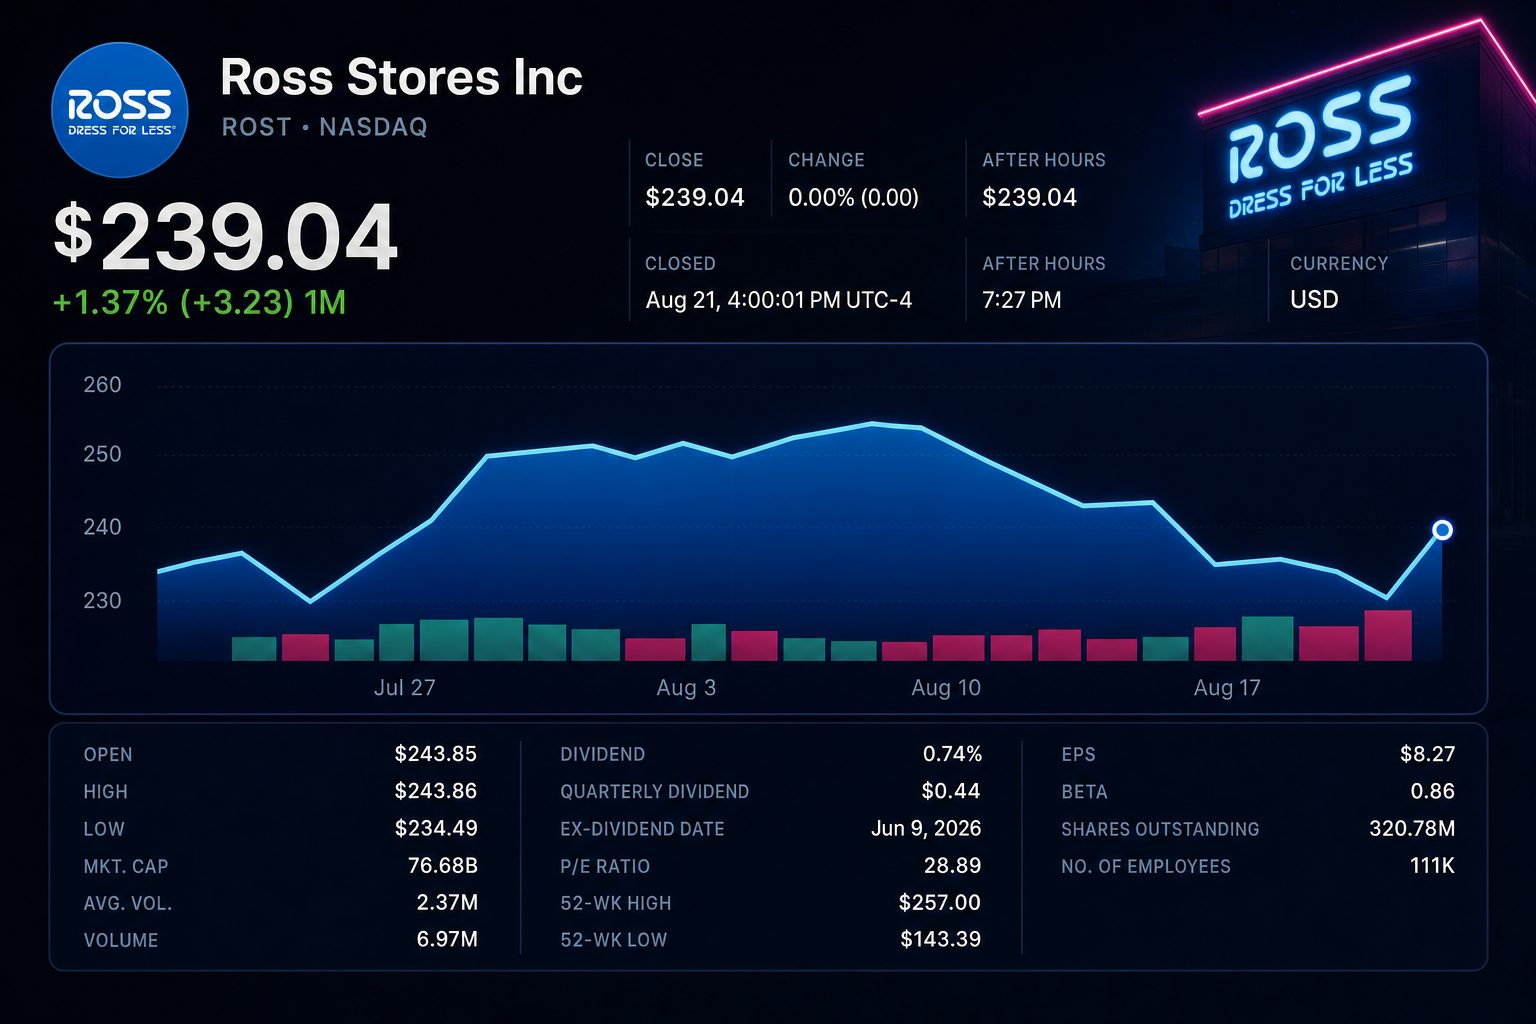Screen dimensions: 1536x1024
Task: Click the MKT. CAP value 76.68B
Action: click(x=443, y=865)
